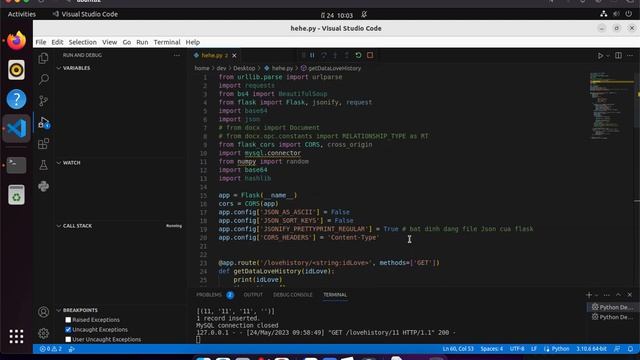Close the hehe.py editor tab

coord(234,55)
